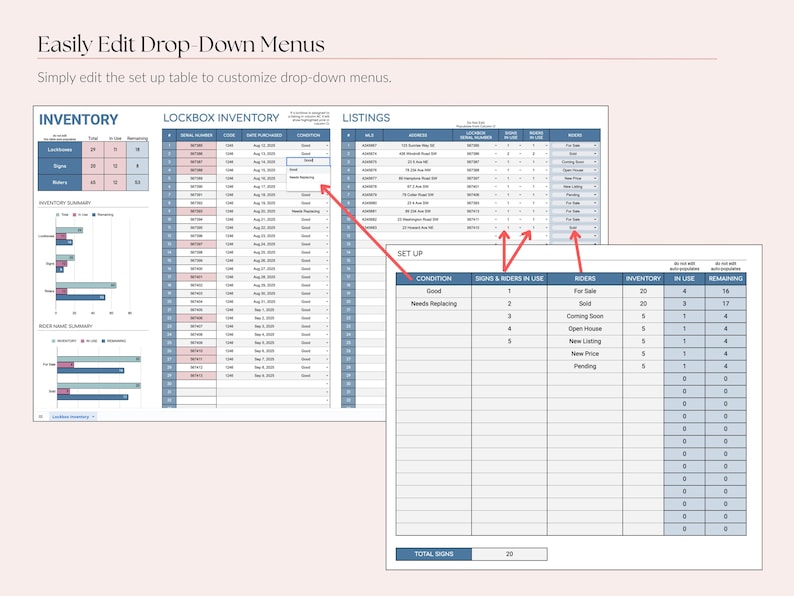Screen dimensions: 794x596
Task: Open the Riders dropdown showing Pending in Listings
Action: pyautogui.click(x=596, y=195)
